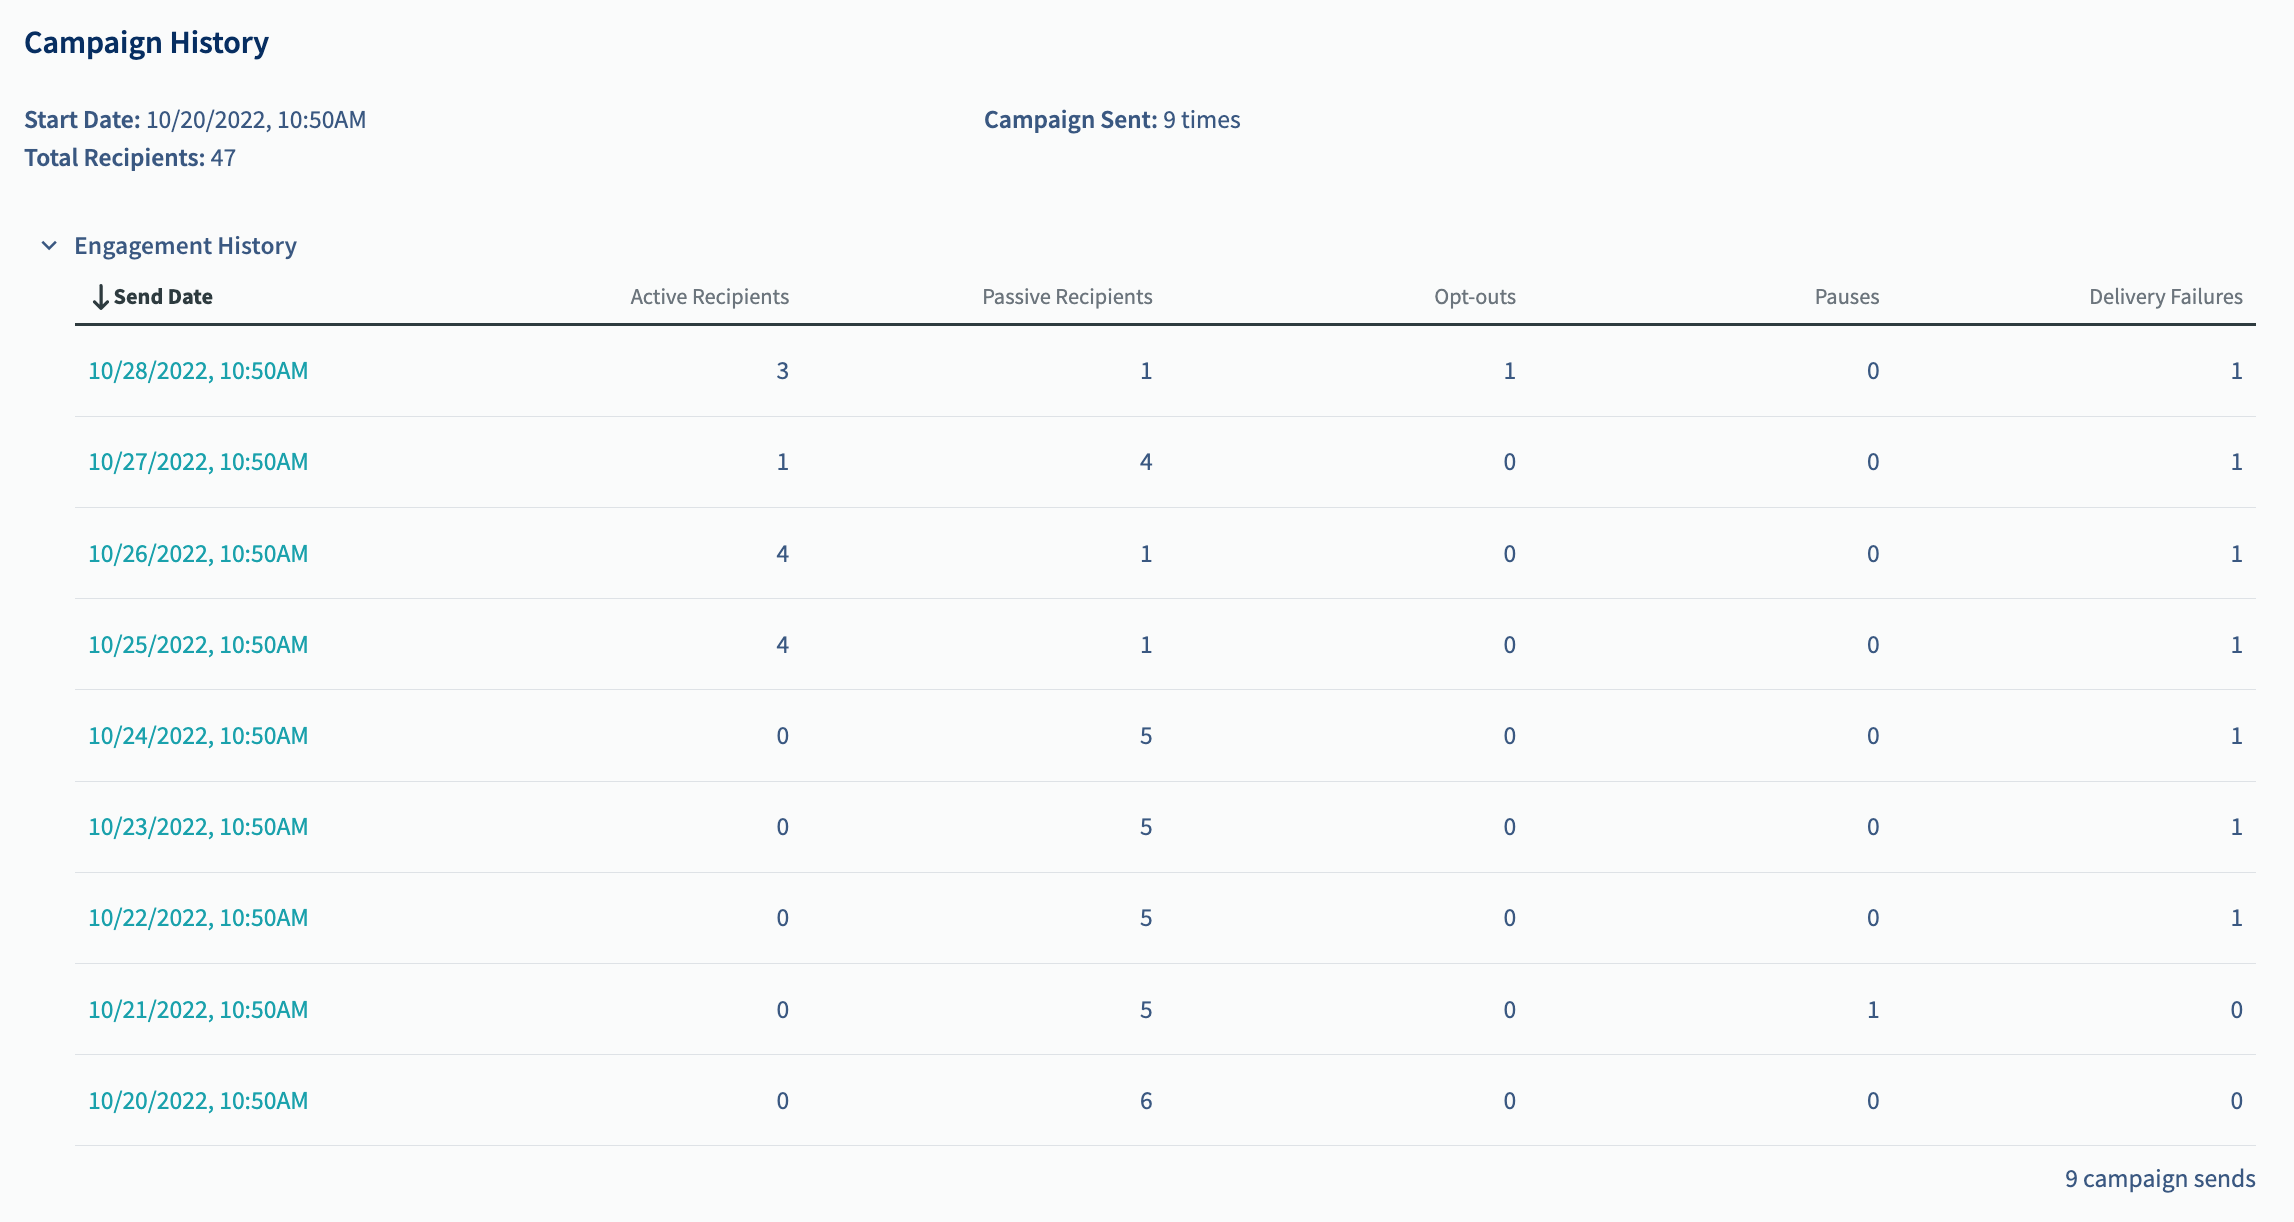Open the 10/23/2022, 10:50AM send
Image resolution: width=2294 pixels, height=1222 pixels.
click(x=198, y=827)
